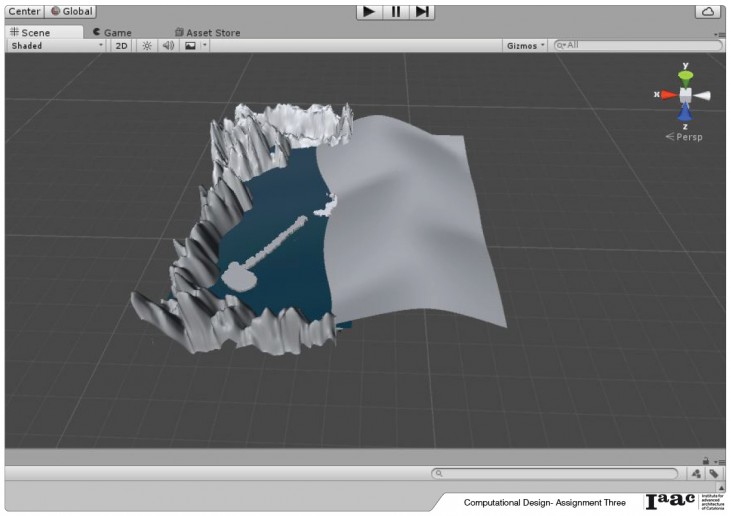
Task: Open the Cloud services icon
Action: tap(707, 11)
